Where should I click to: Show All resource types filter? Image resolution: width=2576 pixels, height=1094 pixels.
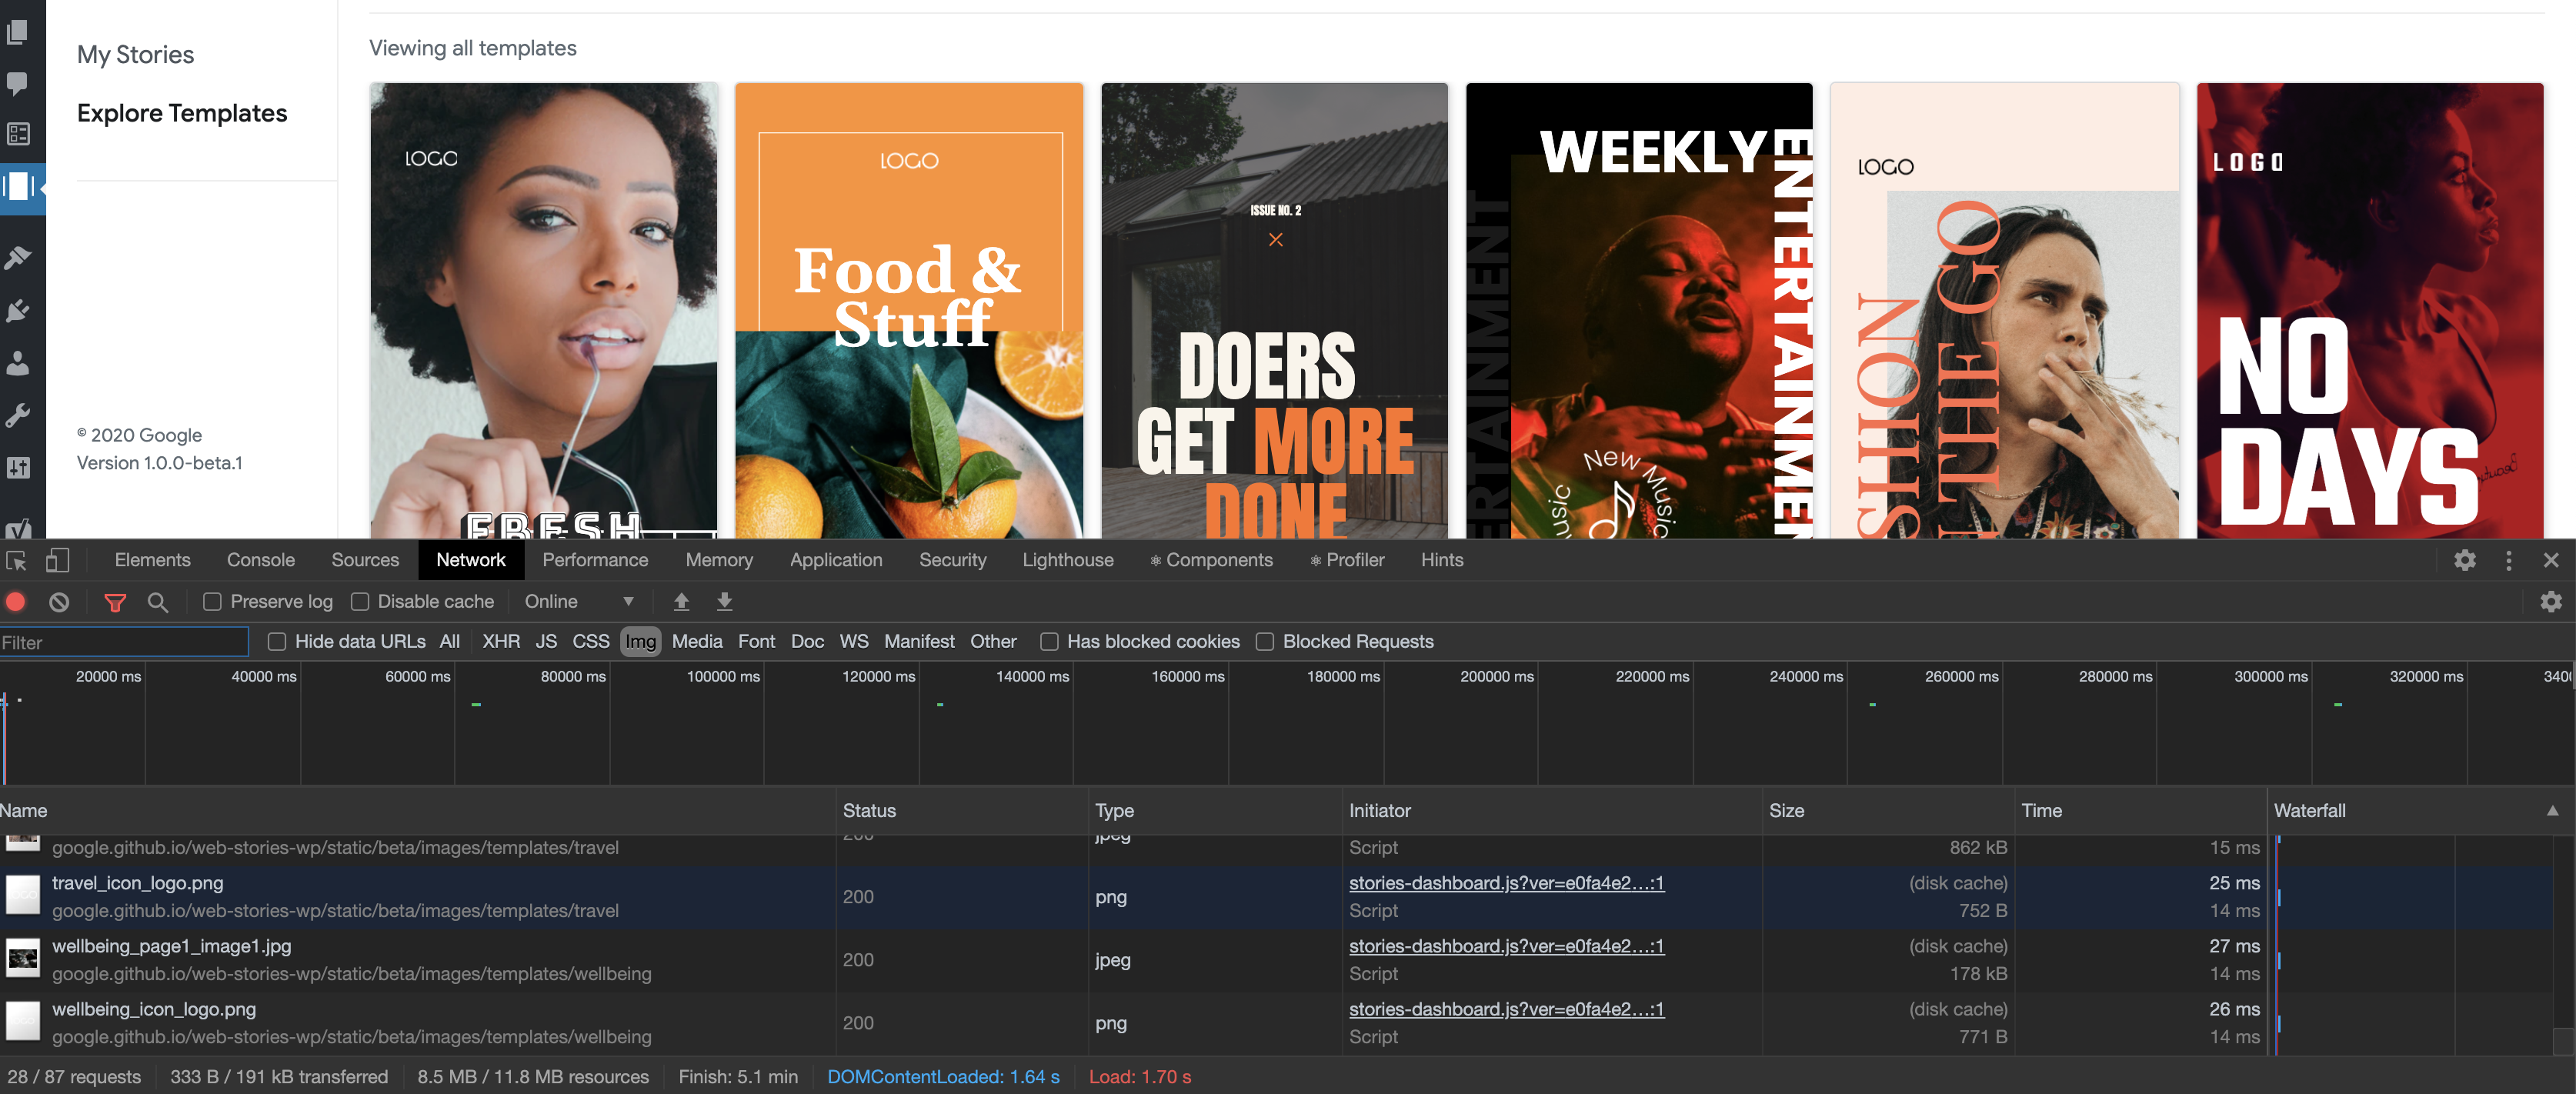click(x=450, y=642)
